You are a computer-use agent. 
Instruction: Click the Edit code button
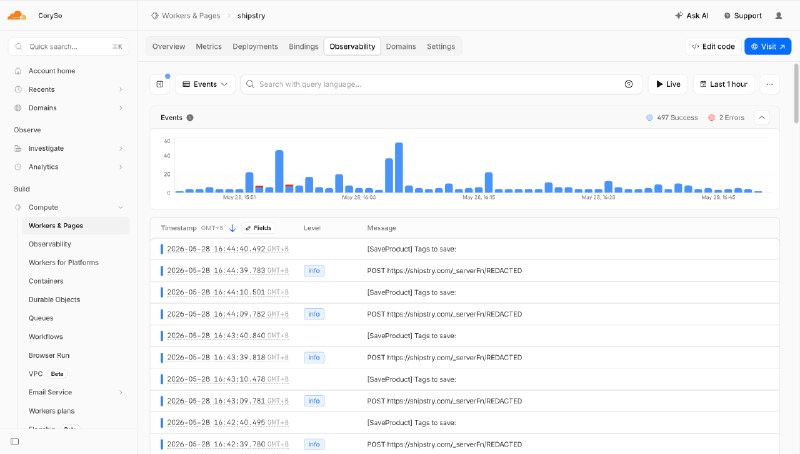pos(713,46)
